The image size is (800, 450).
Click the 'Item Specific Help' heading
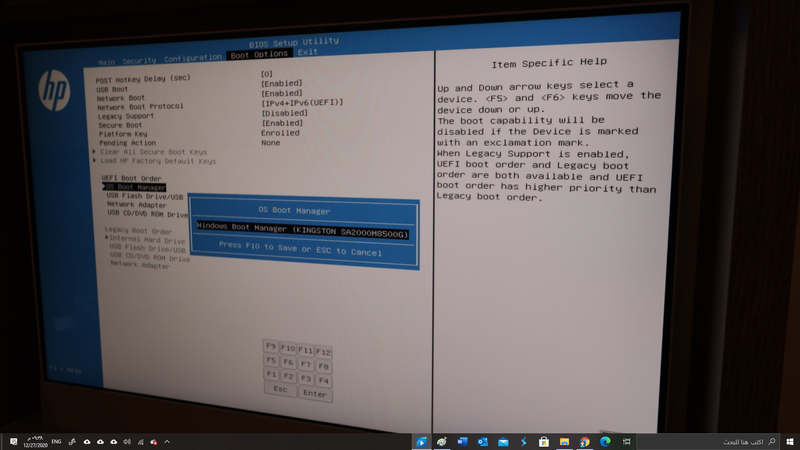coord(549,63)
